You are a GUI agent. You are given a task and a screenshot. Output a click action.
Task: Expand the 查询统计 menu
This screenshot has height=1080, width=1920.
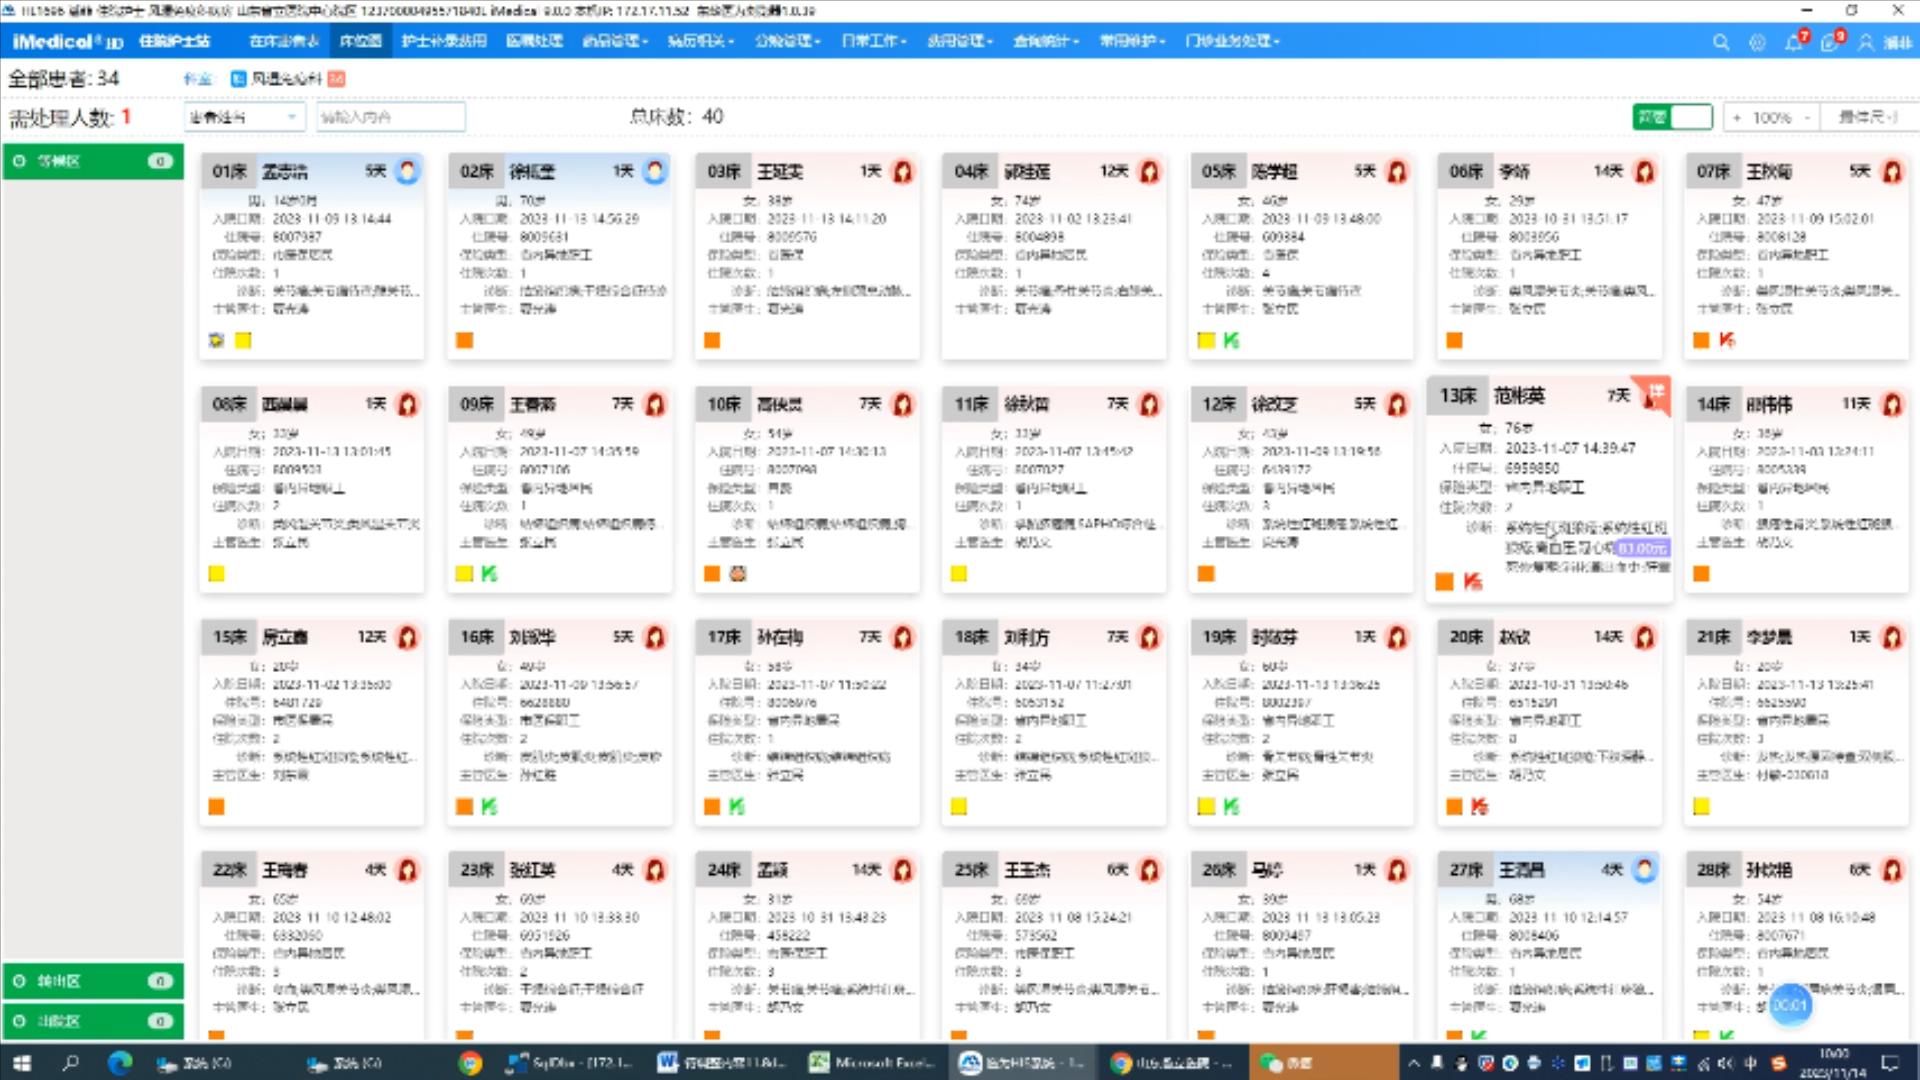pos(1046,41)
